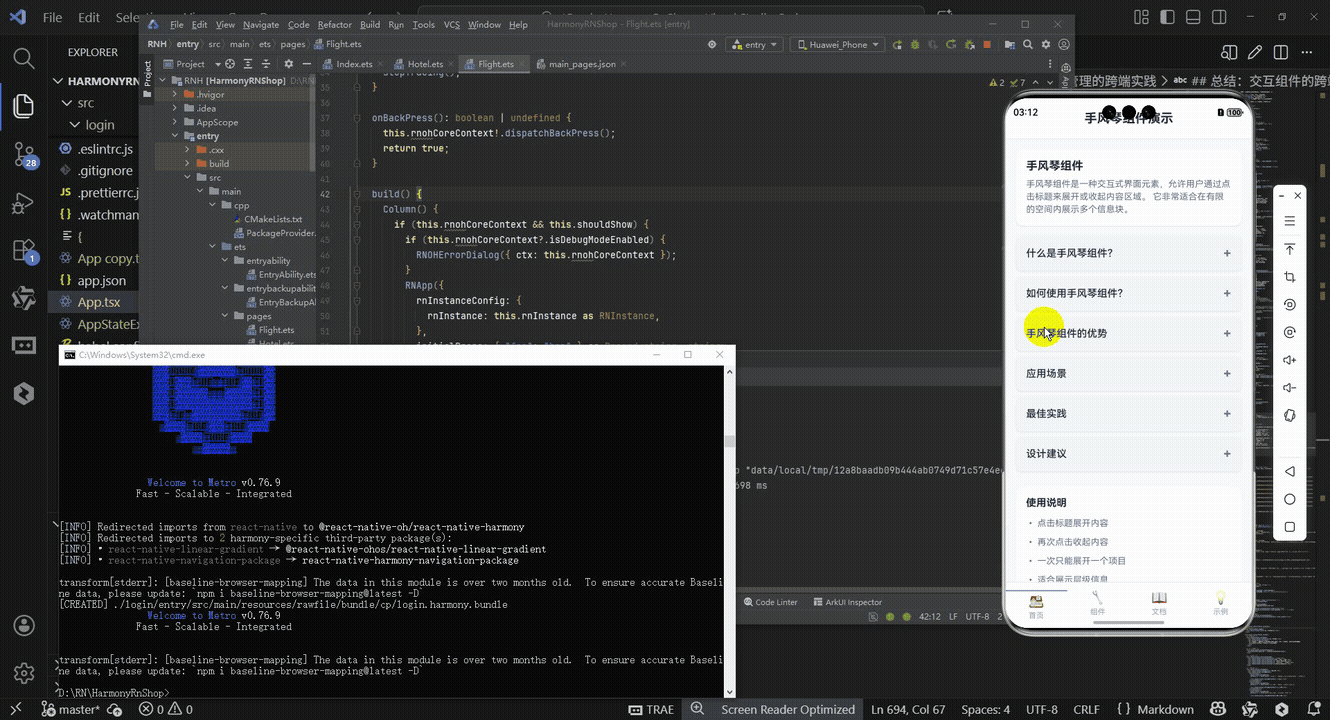Open 'entry' run configuration dropdown
1330x720 pixels.
pos(755,45)
